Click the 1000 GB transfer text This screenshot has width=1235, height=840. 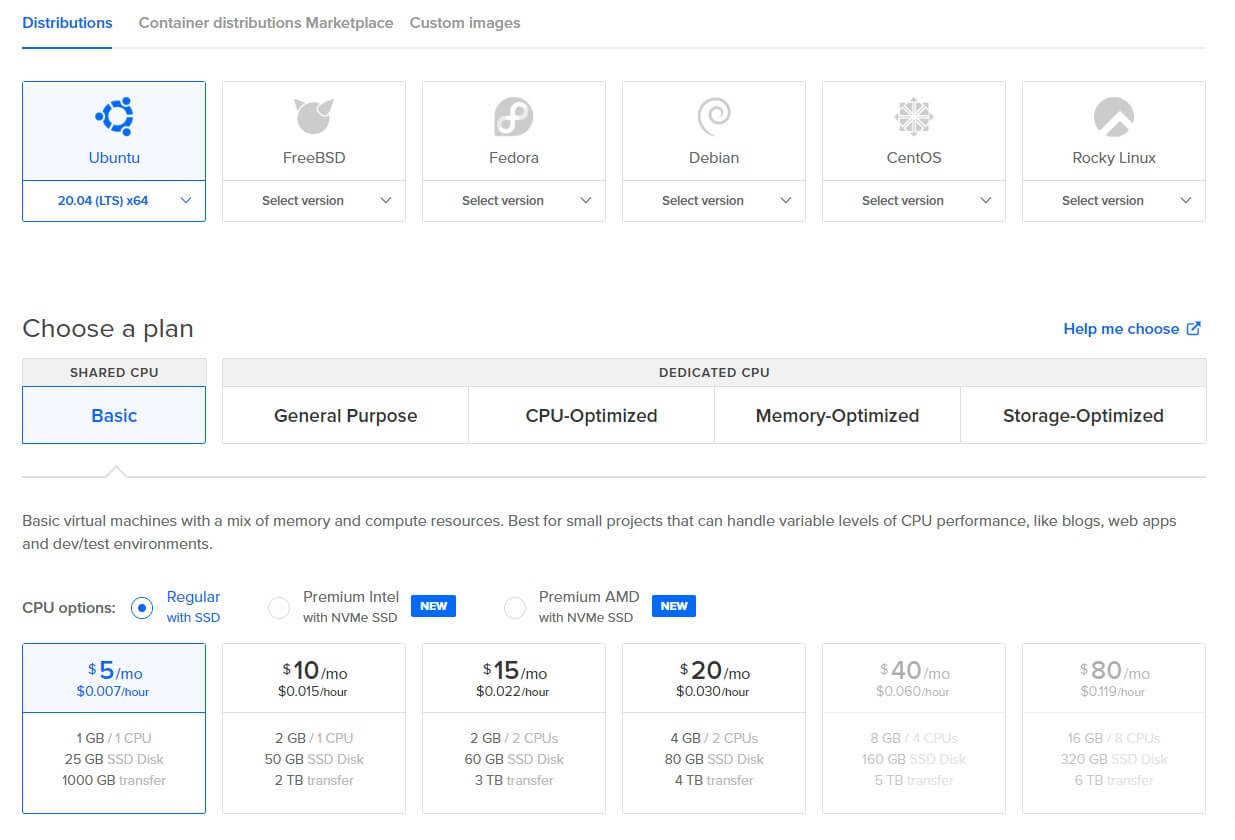[114, 780]
